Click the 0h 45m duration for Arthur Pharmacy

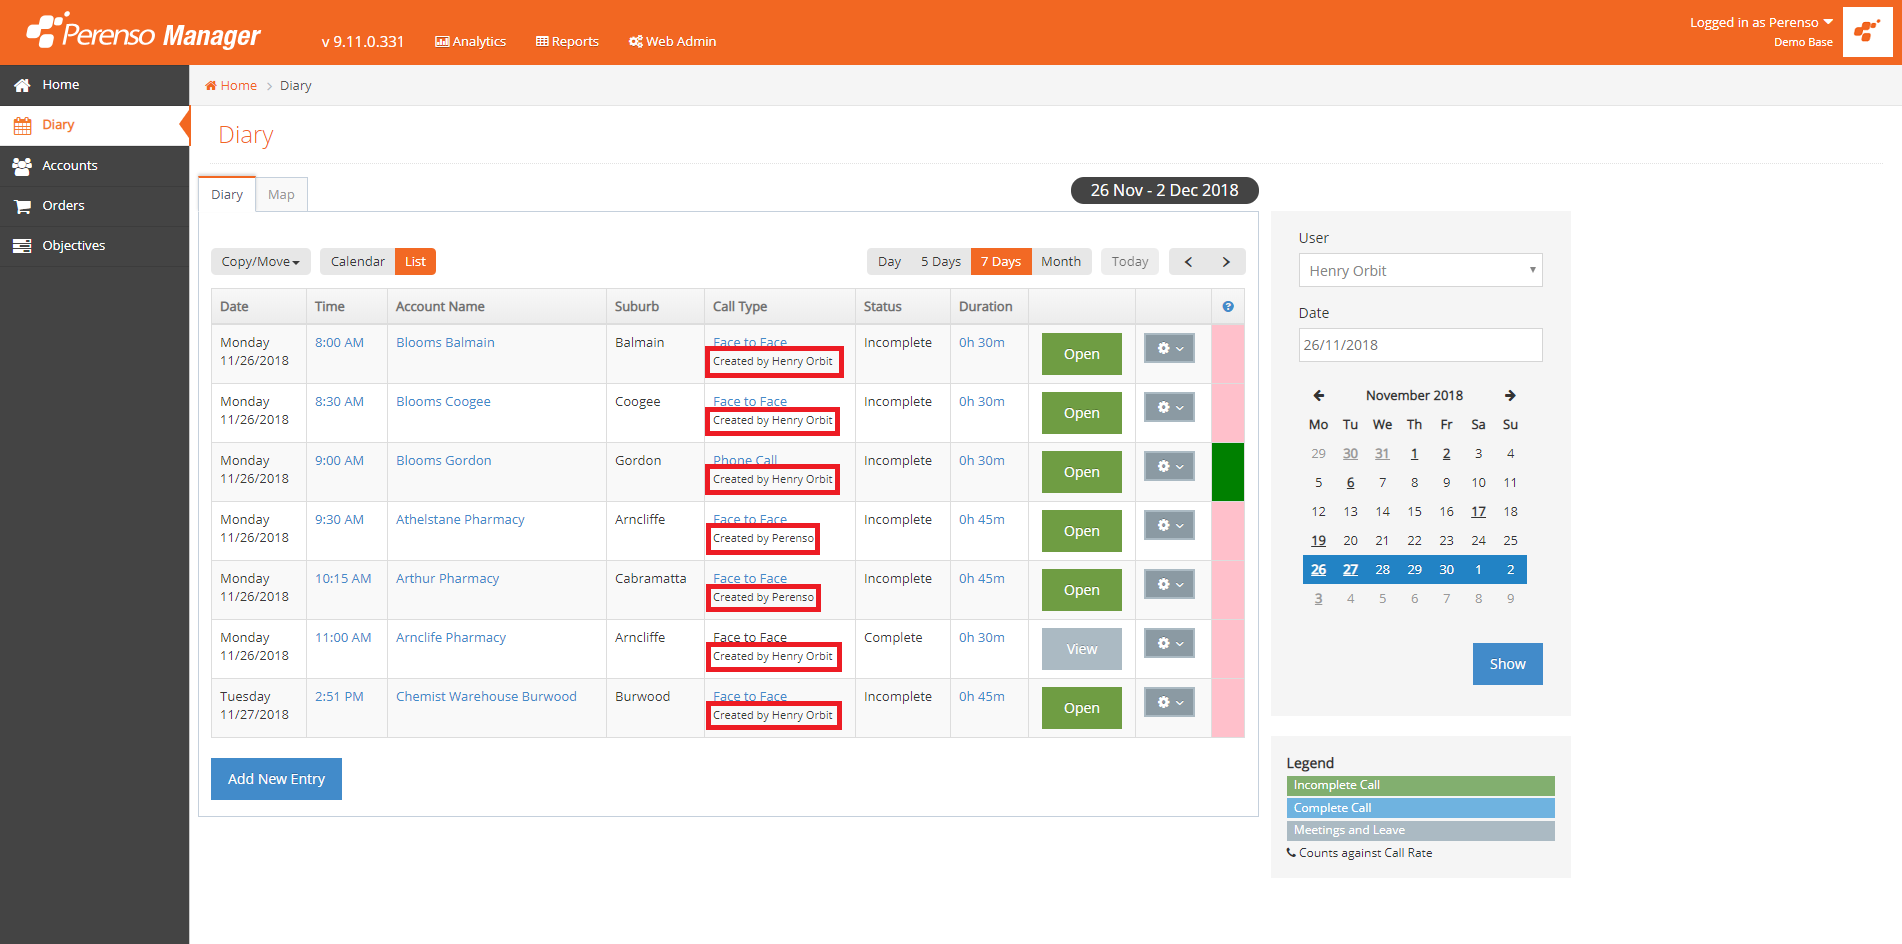click(x=982, y=579)
